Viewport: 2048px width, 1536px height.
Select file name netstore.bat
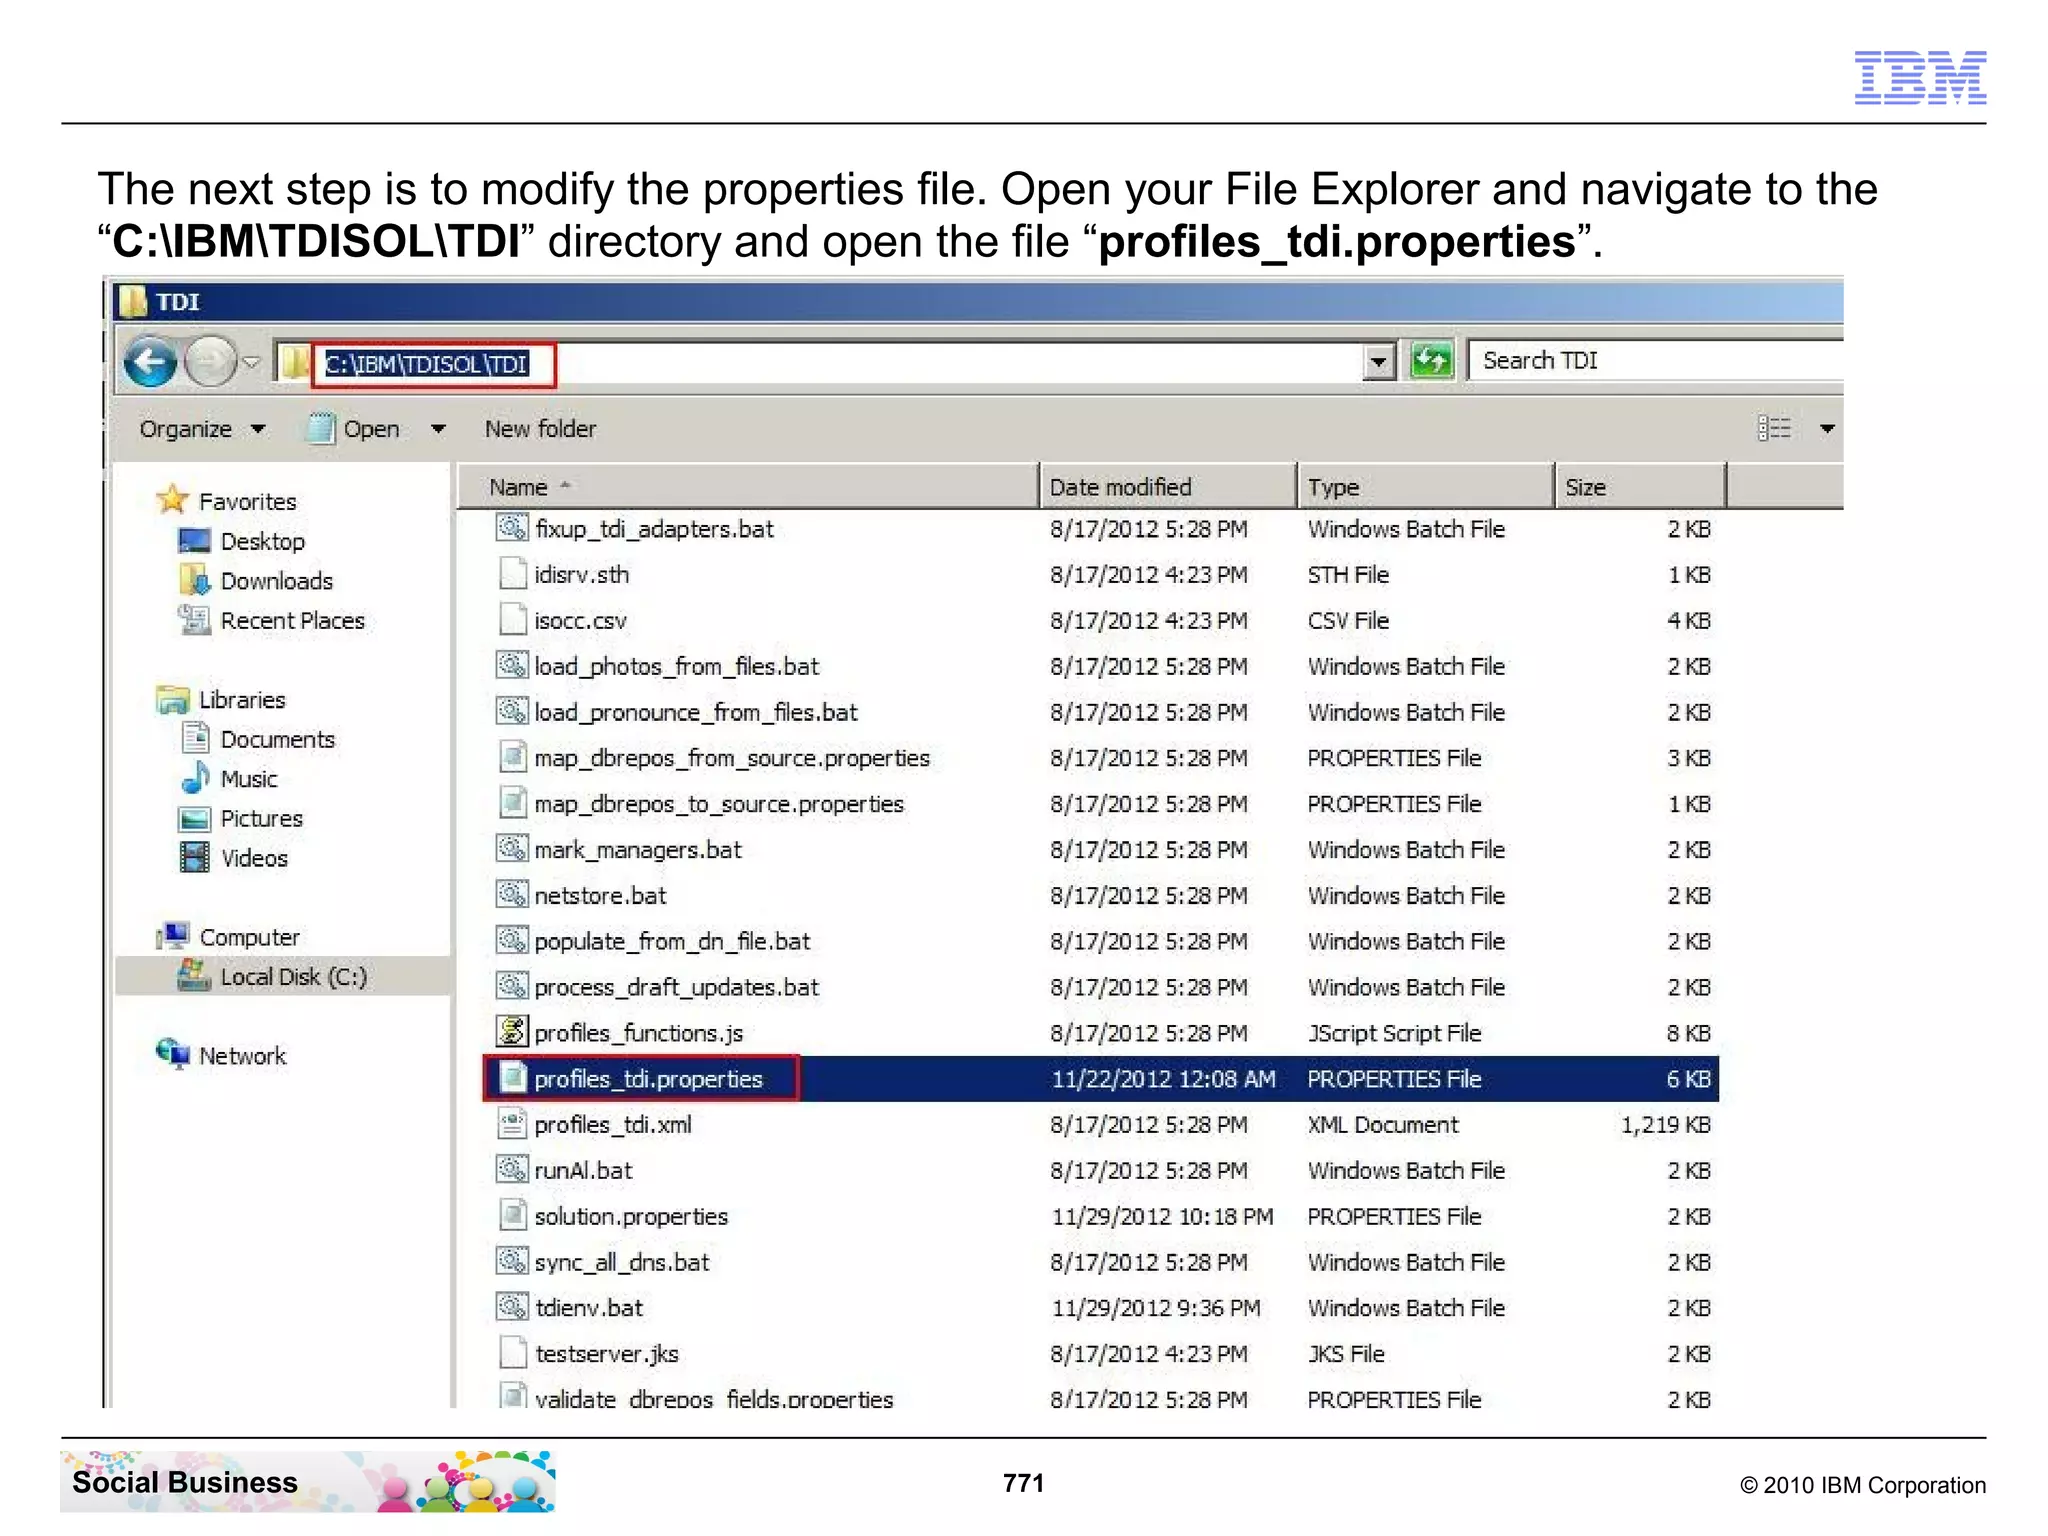[x=600, y=896]
